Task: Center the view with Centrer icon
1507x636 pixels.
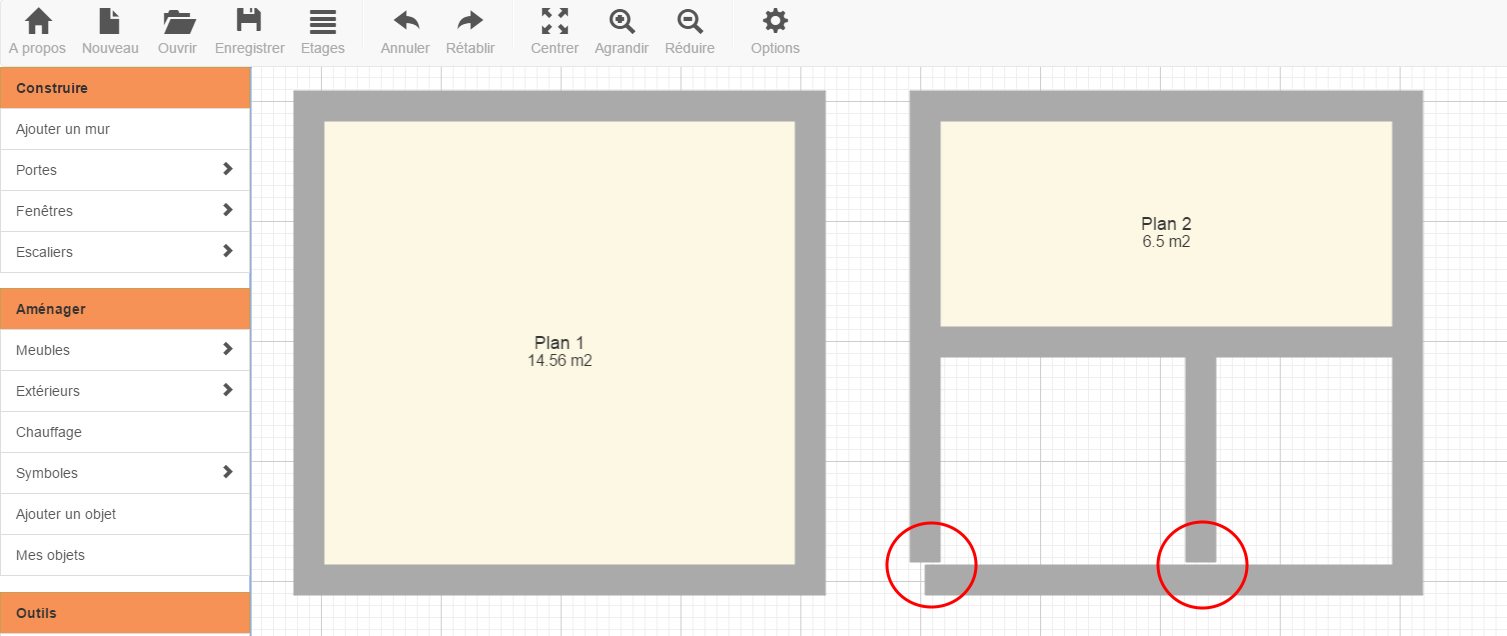Action: [554, 21]
